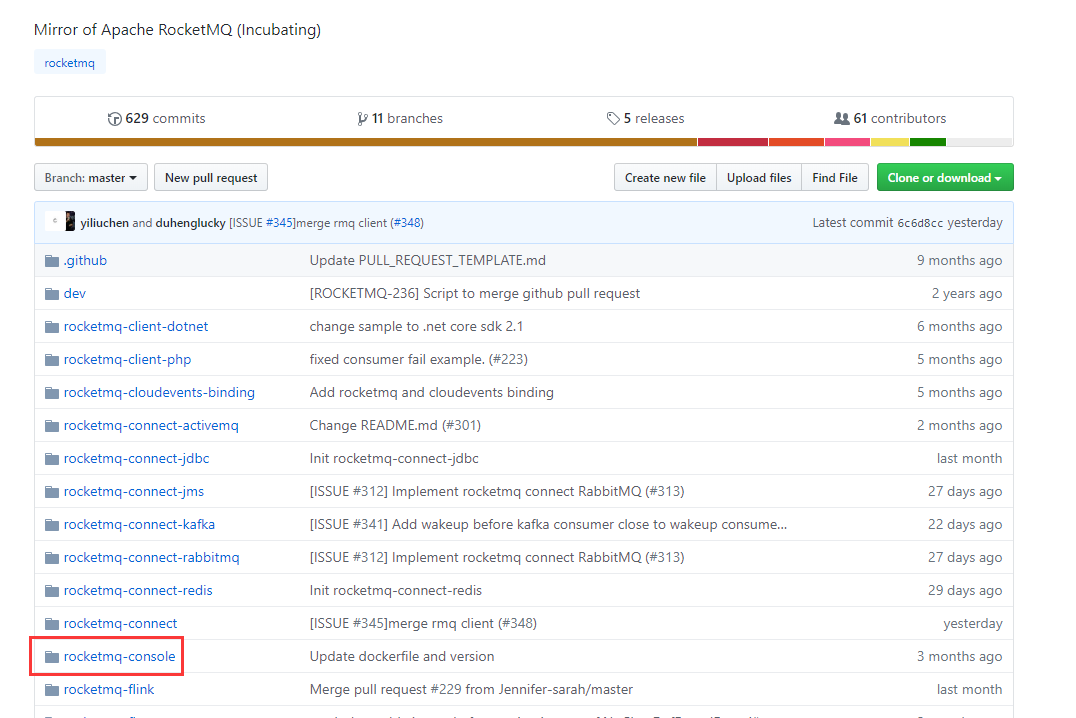Click the Find File button
1076x718 pixels.
[835, 178]
